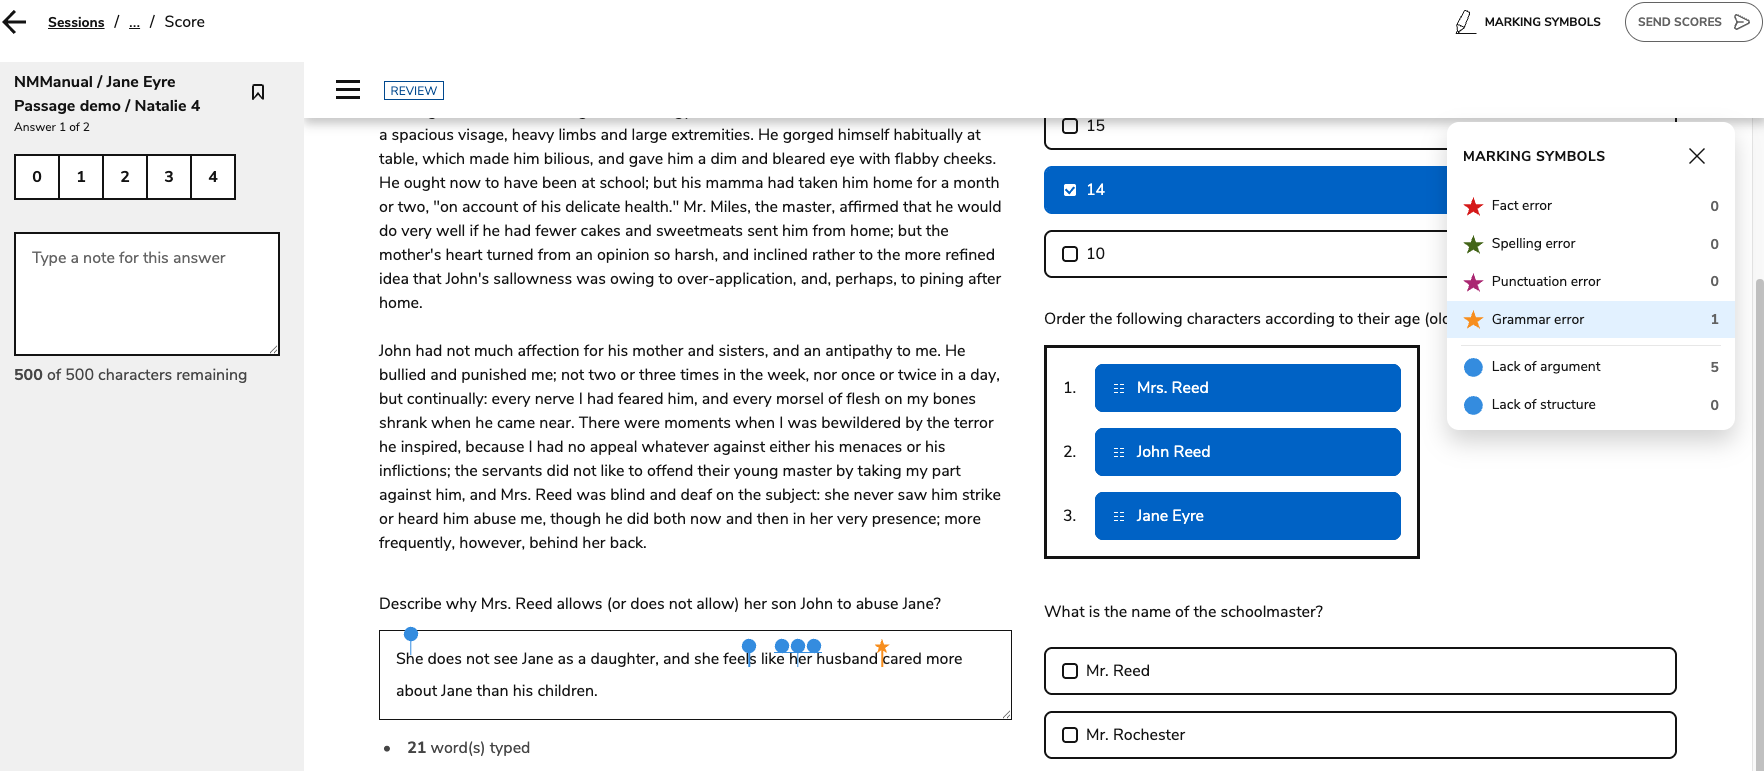Bookmark this answer
Image resolution: width=1764 pixels, height=771 pixels.
pyautogui.click(x=258, y=92)
